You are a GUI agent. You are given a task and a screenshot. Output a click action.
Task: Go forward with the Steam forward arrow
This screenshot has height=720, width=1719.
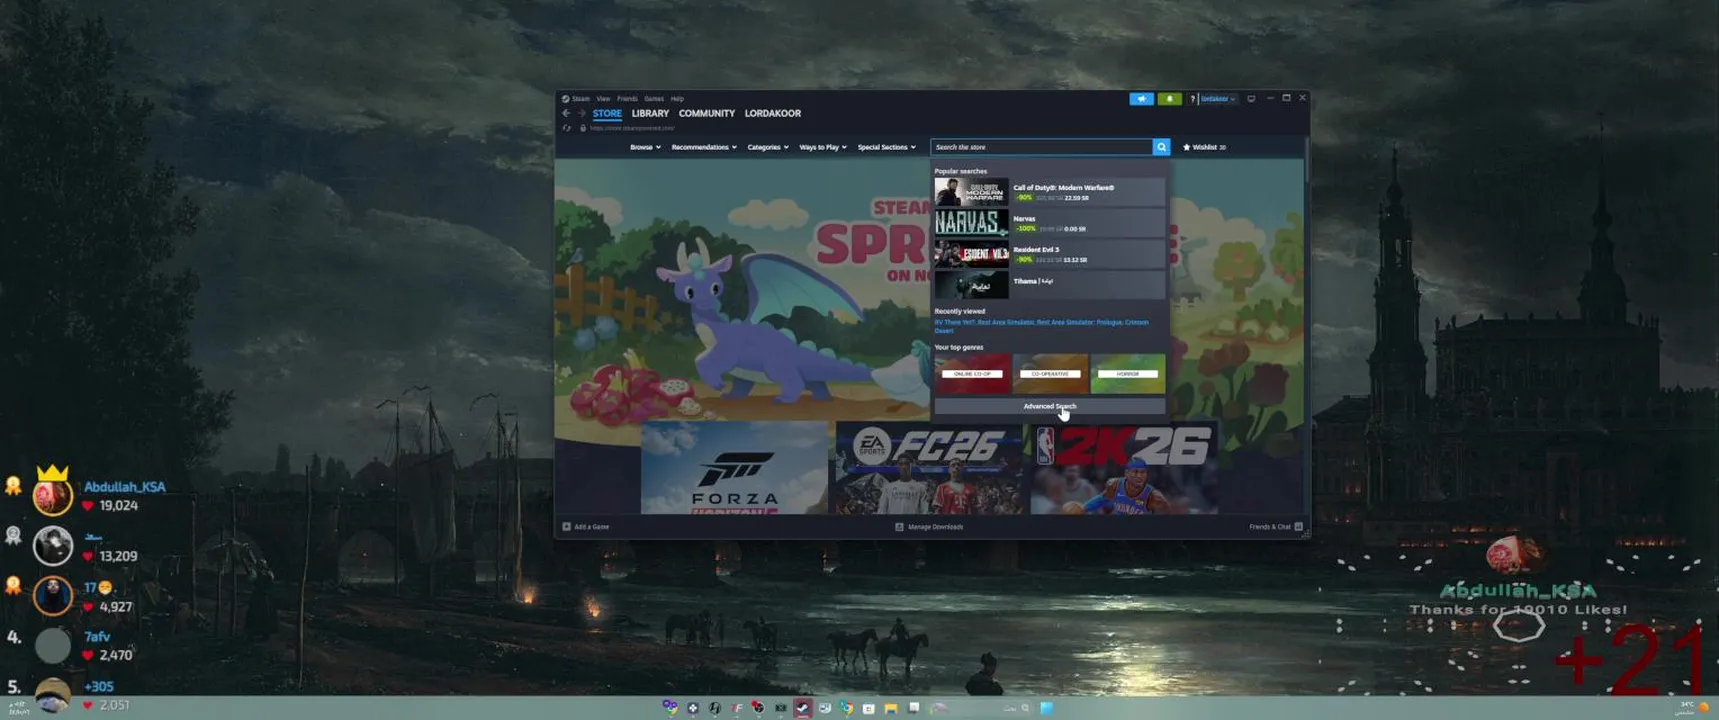pyautogui.click(x=582, y=113)
